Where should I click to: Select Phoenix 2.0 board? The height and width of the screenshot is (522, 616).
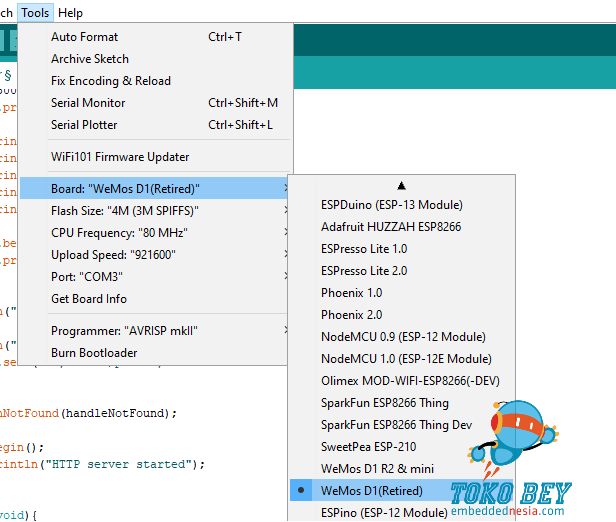(402, 315)
